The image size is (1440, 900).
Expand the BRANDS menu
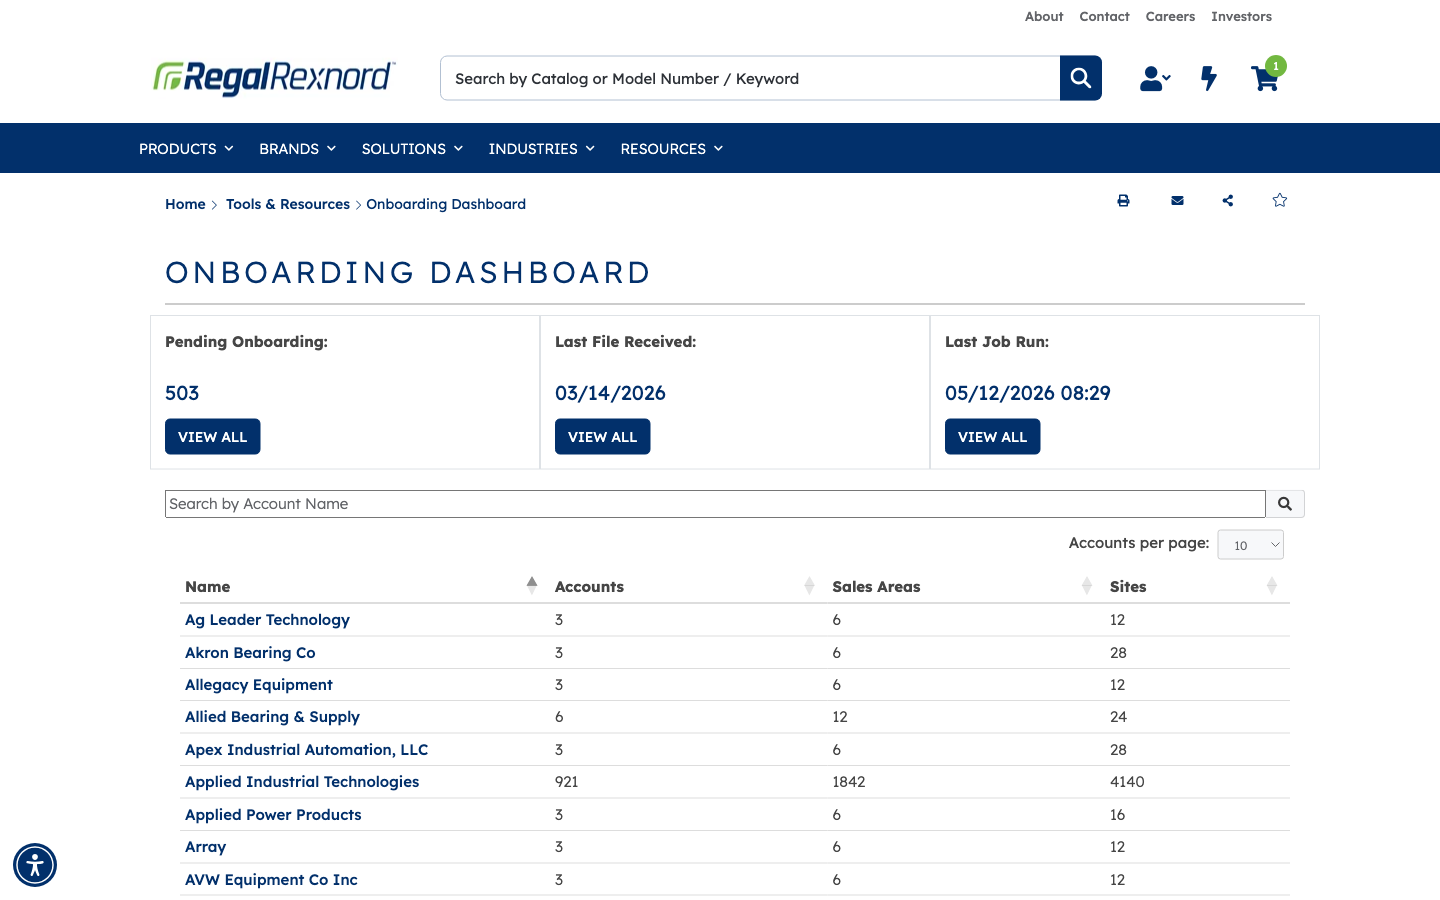point(297,148)
